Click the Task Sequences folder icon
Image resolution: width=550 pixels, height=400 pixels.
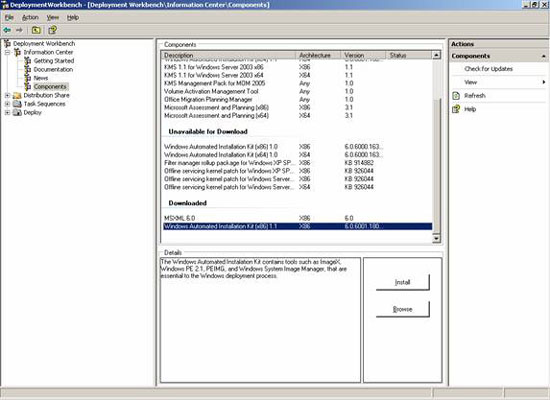pos(17,104)
